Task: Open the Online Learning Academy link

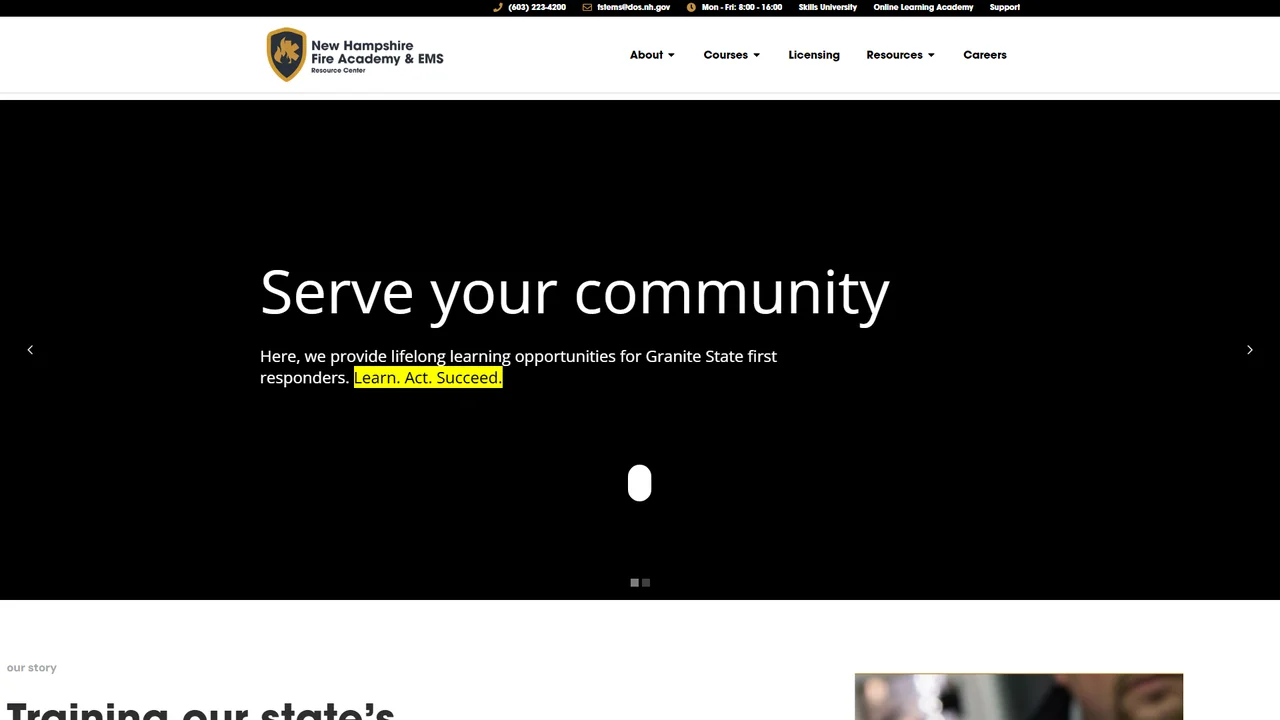Action: pyautogui.click(x=923, y=7)
